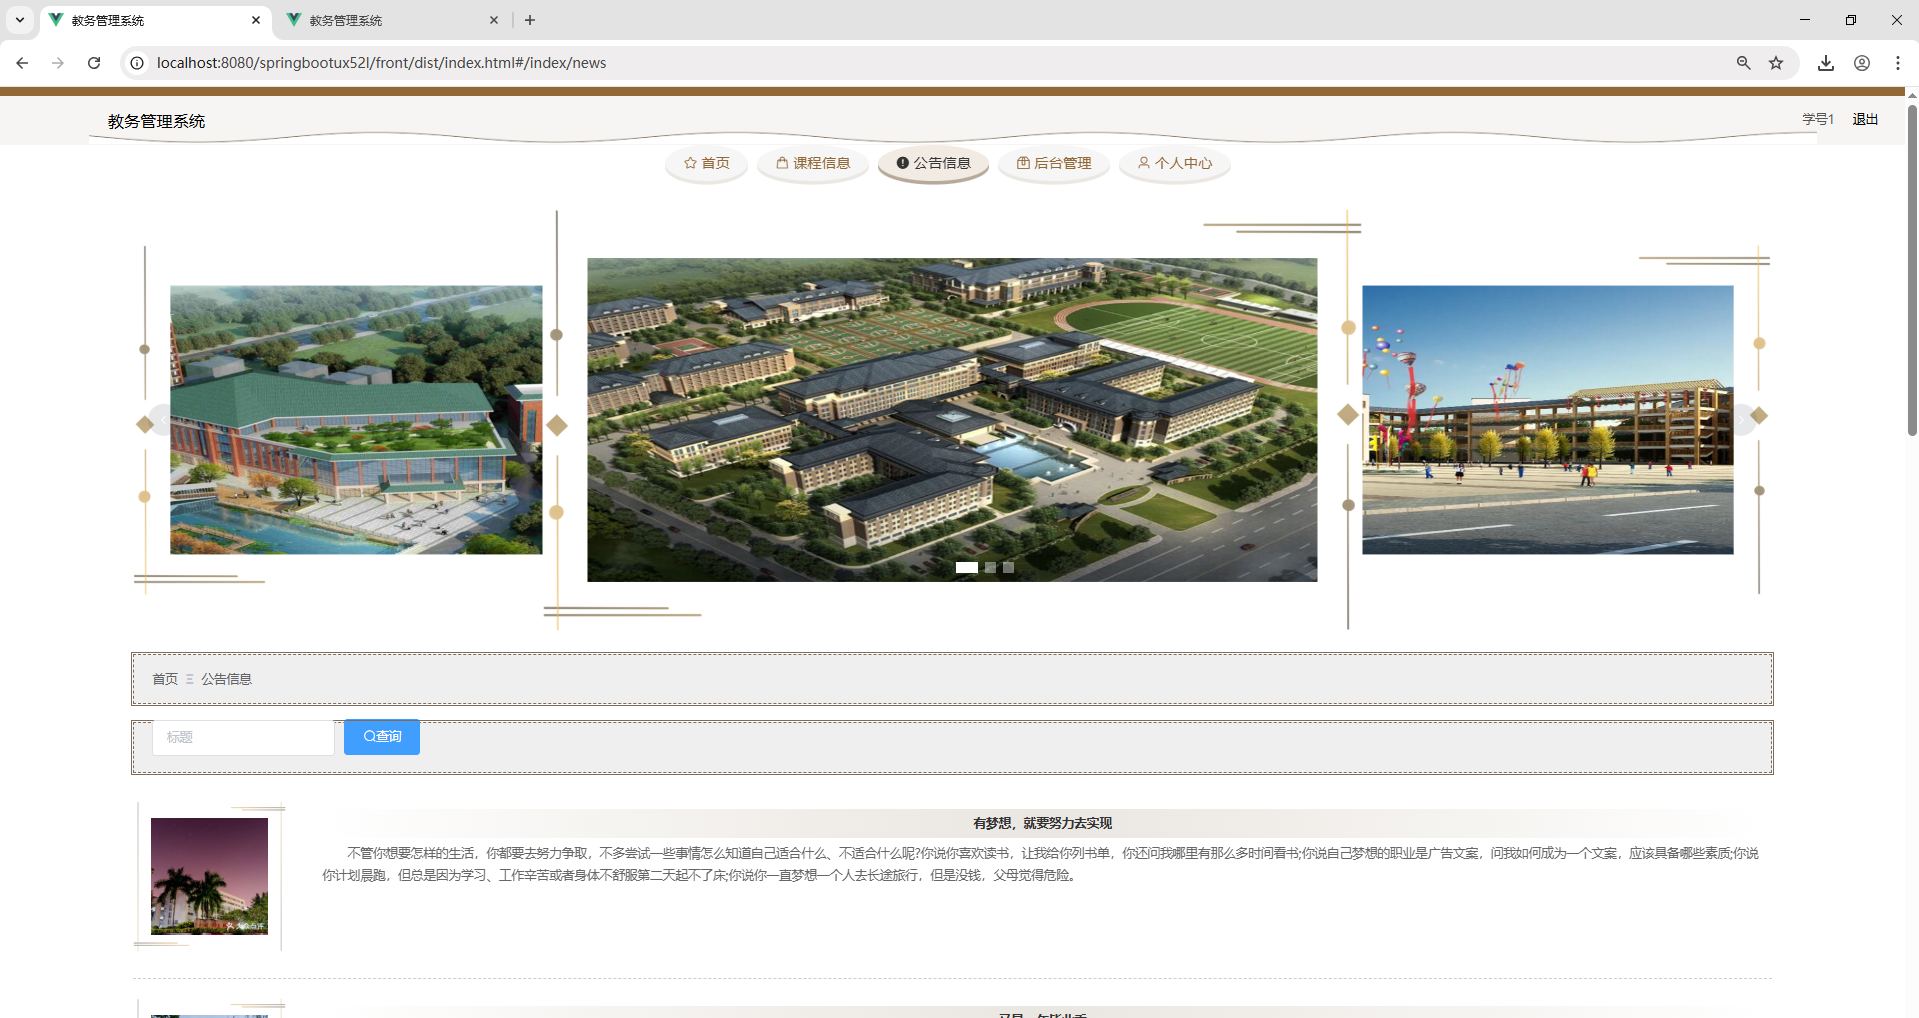
Task: Expand tab search dropdown
Action: pos(20,20)
